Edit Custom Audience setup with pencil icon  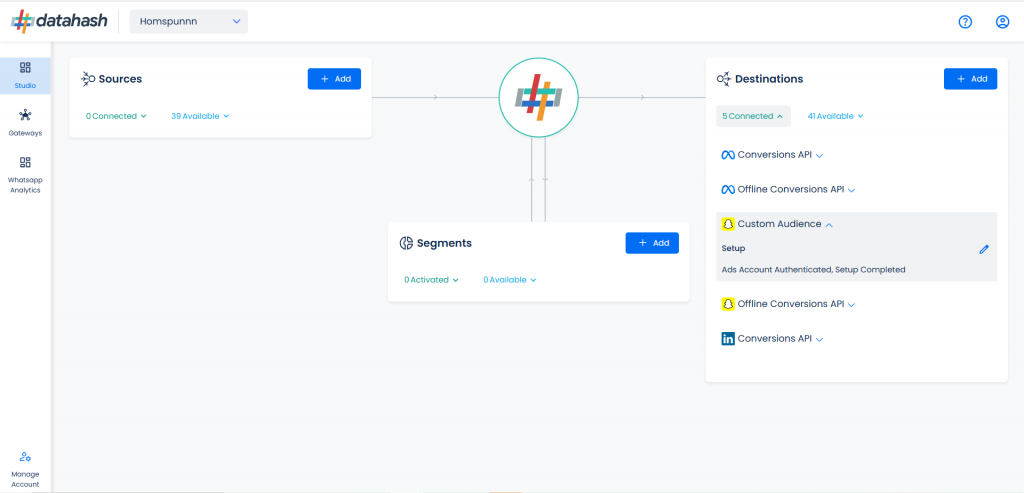[x=984, y=249]
